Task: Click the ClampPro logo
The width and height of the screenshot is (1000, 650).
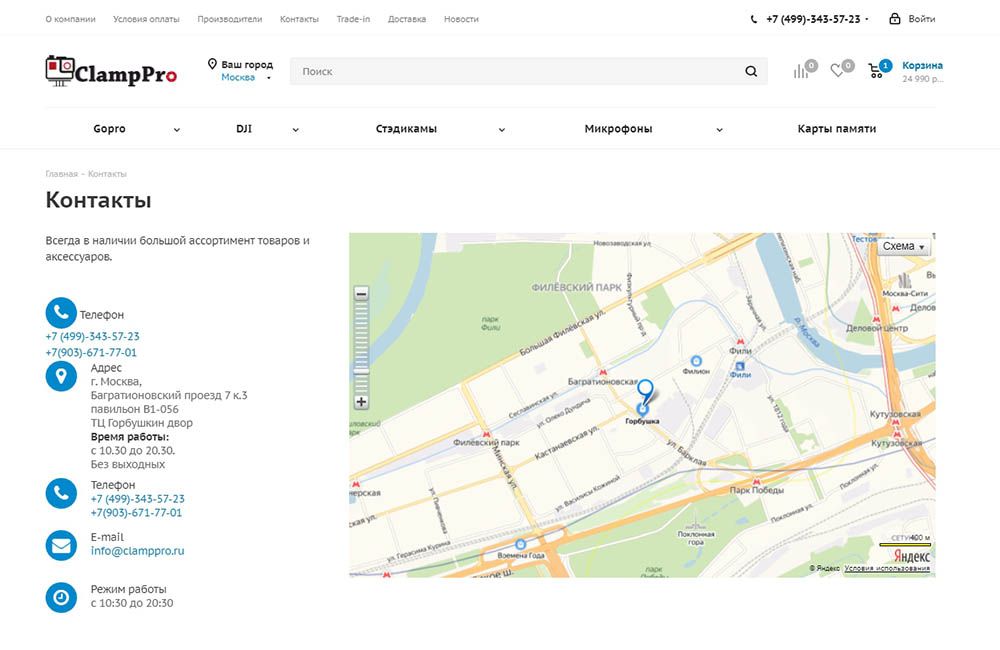Action: point(111,71)
